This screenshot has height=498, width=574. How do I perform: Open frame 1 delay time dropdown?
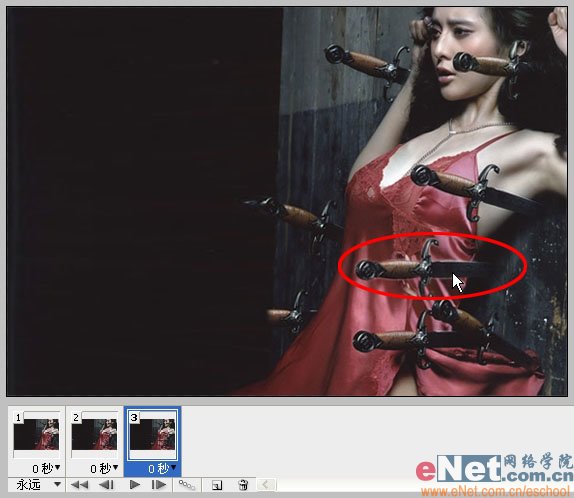46,468
